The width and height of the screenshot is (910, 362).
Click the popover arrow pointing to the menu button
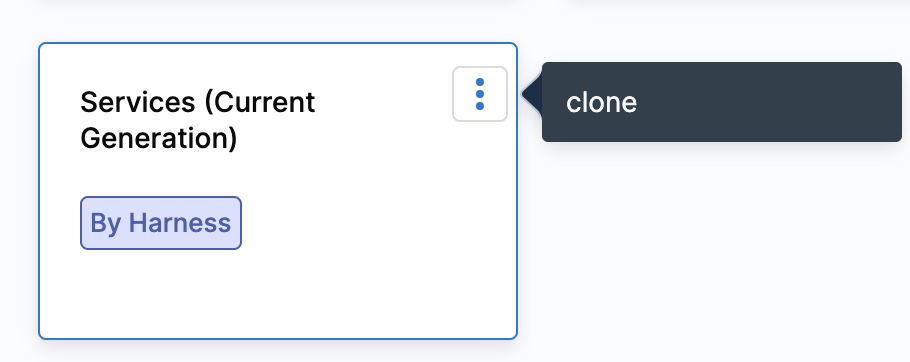click(532, 94)
